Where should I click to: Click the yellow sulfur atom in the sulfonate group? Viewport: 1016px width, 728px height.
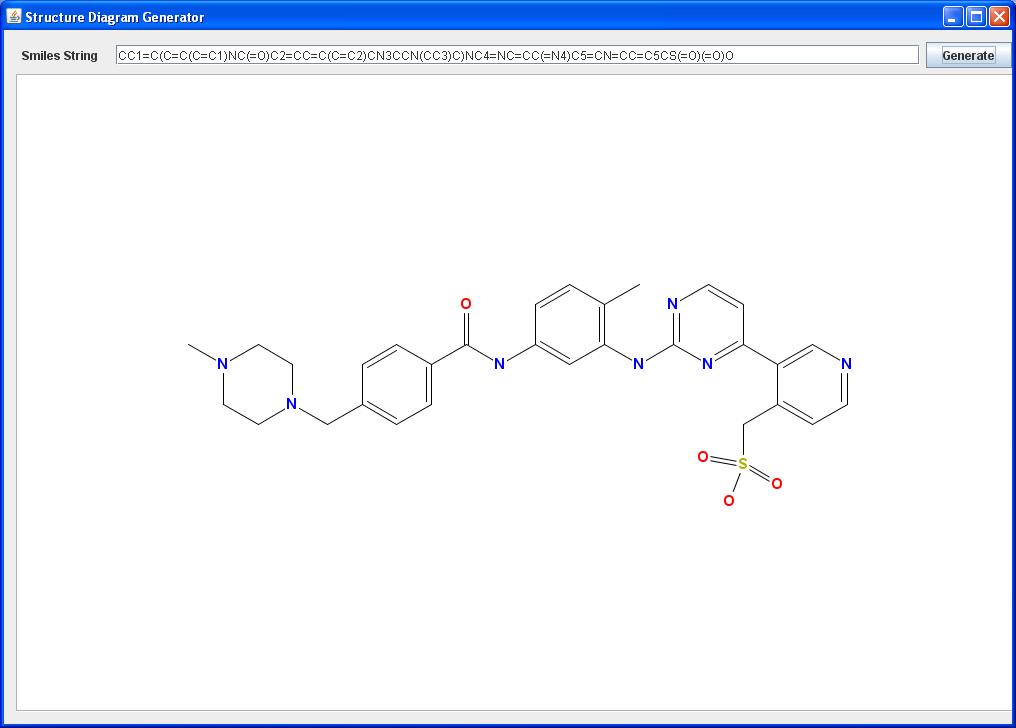742,463
